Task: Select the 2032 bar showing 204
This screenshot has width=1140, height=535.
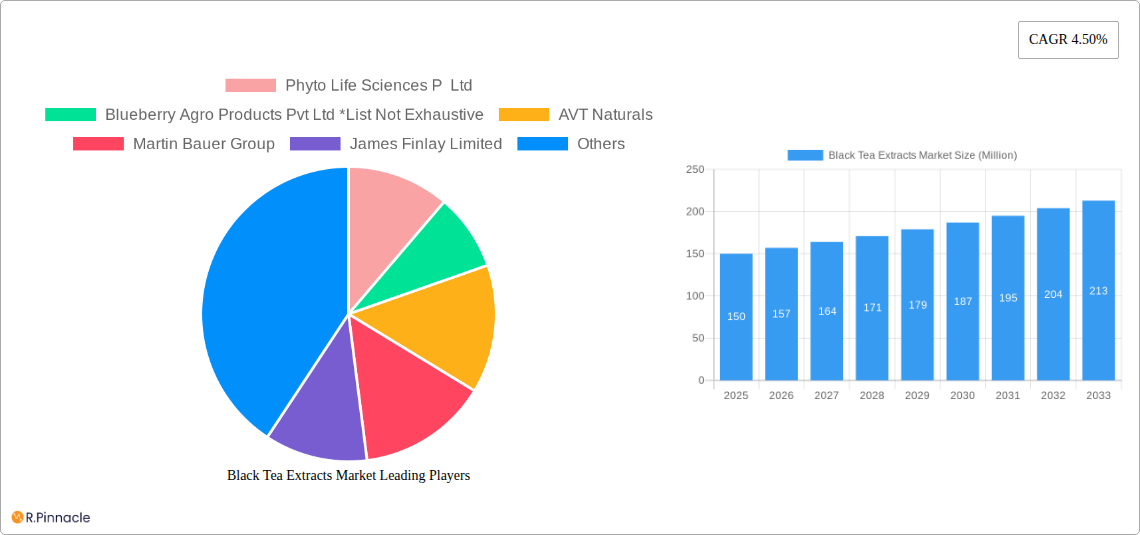Action: tap(1053, 294)
